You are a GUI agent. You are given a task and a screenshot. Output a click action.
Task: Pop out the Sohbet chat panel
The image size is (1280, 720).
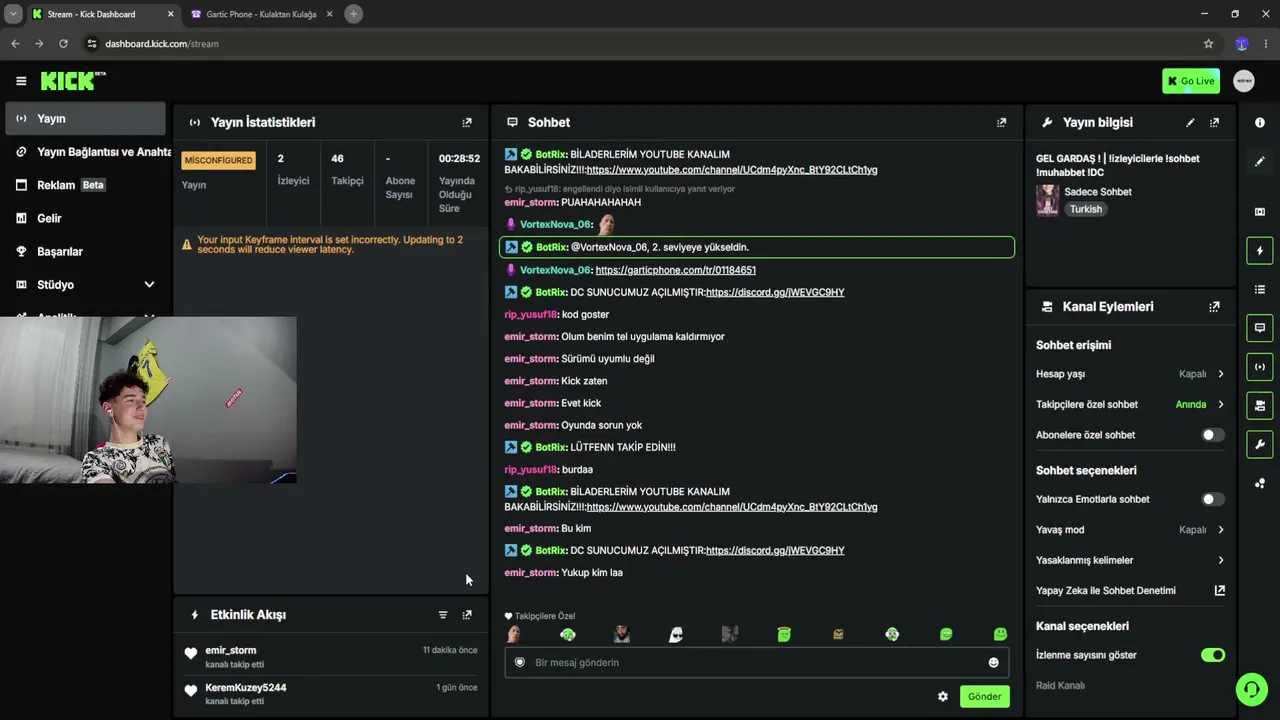point(1001,122)
